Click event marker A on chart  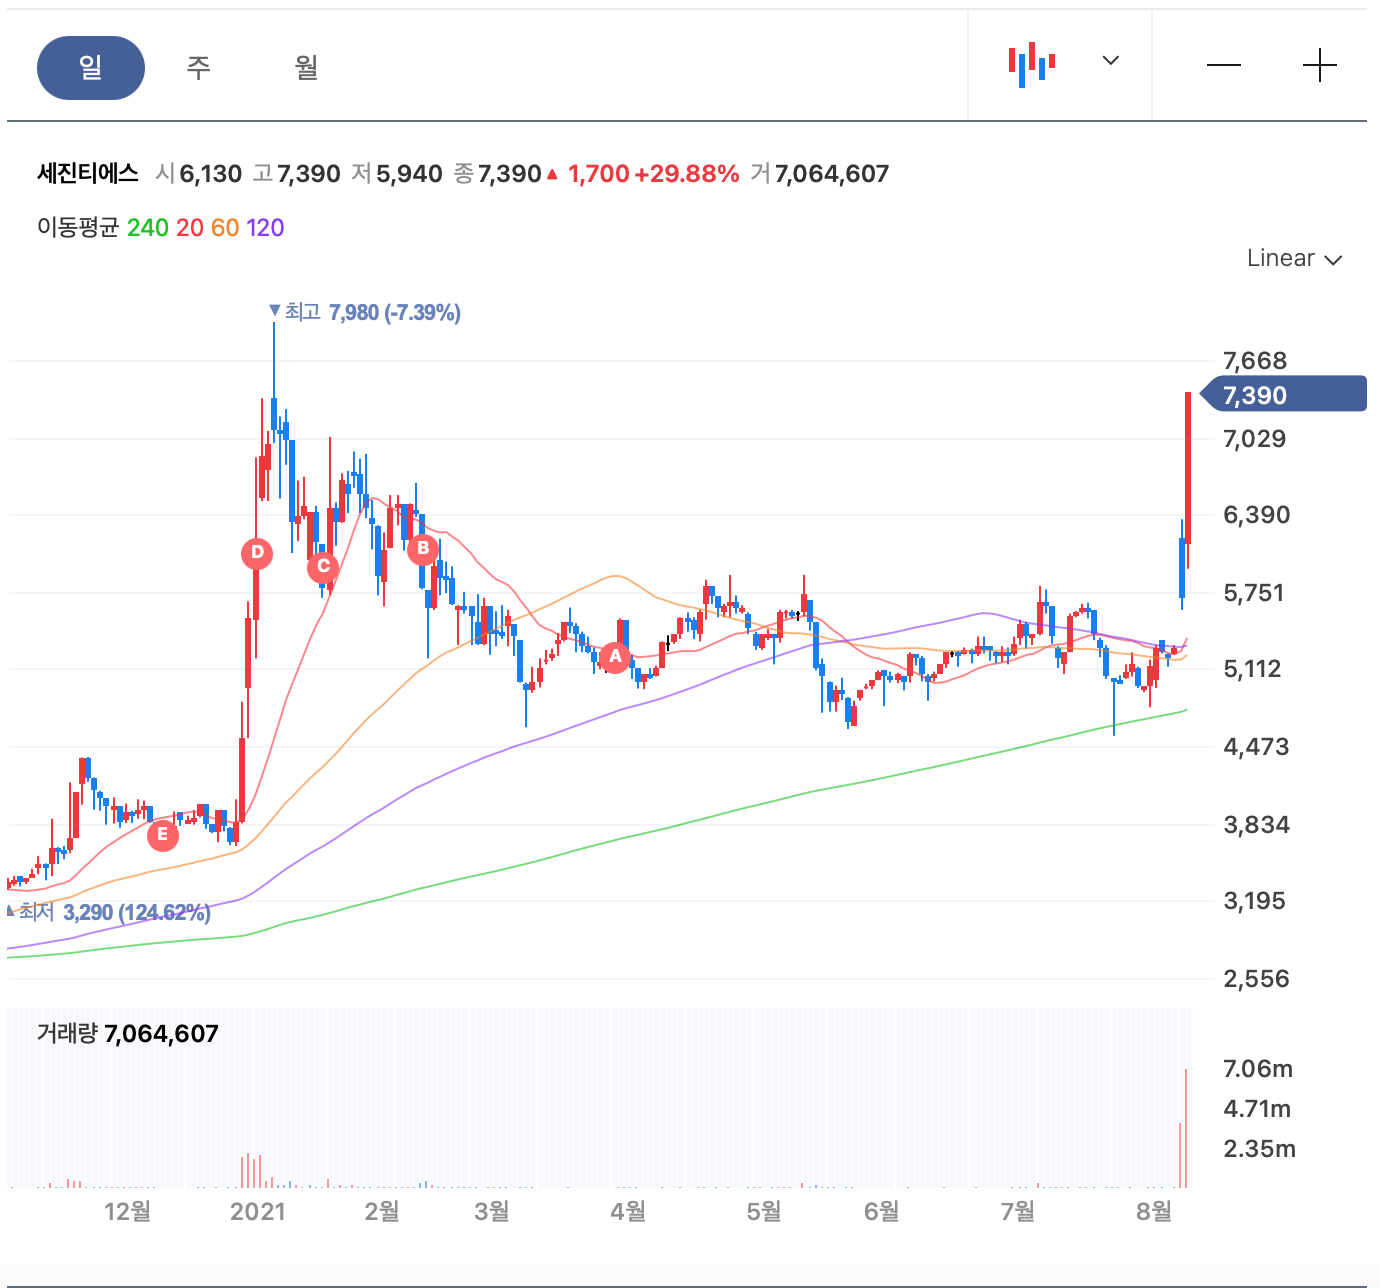615,657
